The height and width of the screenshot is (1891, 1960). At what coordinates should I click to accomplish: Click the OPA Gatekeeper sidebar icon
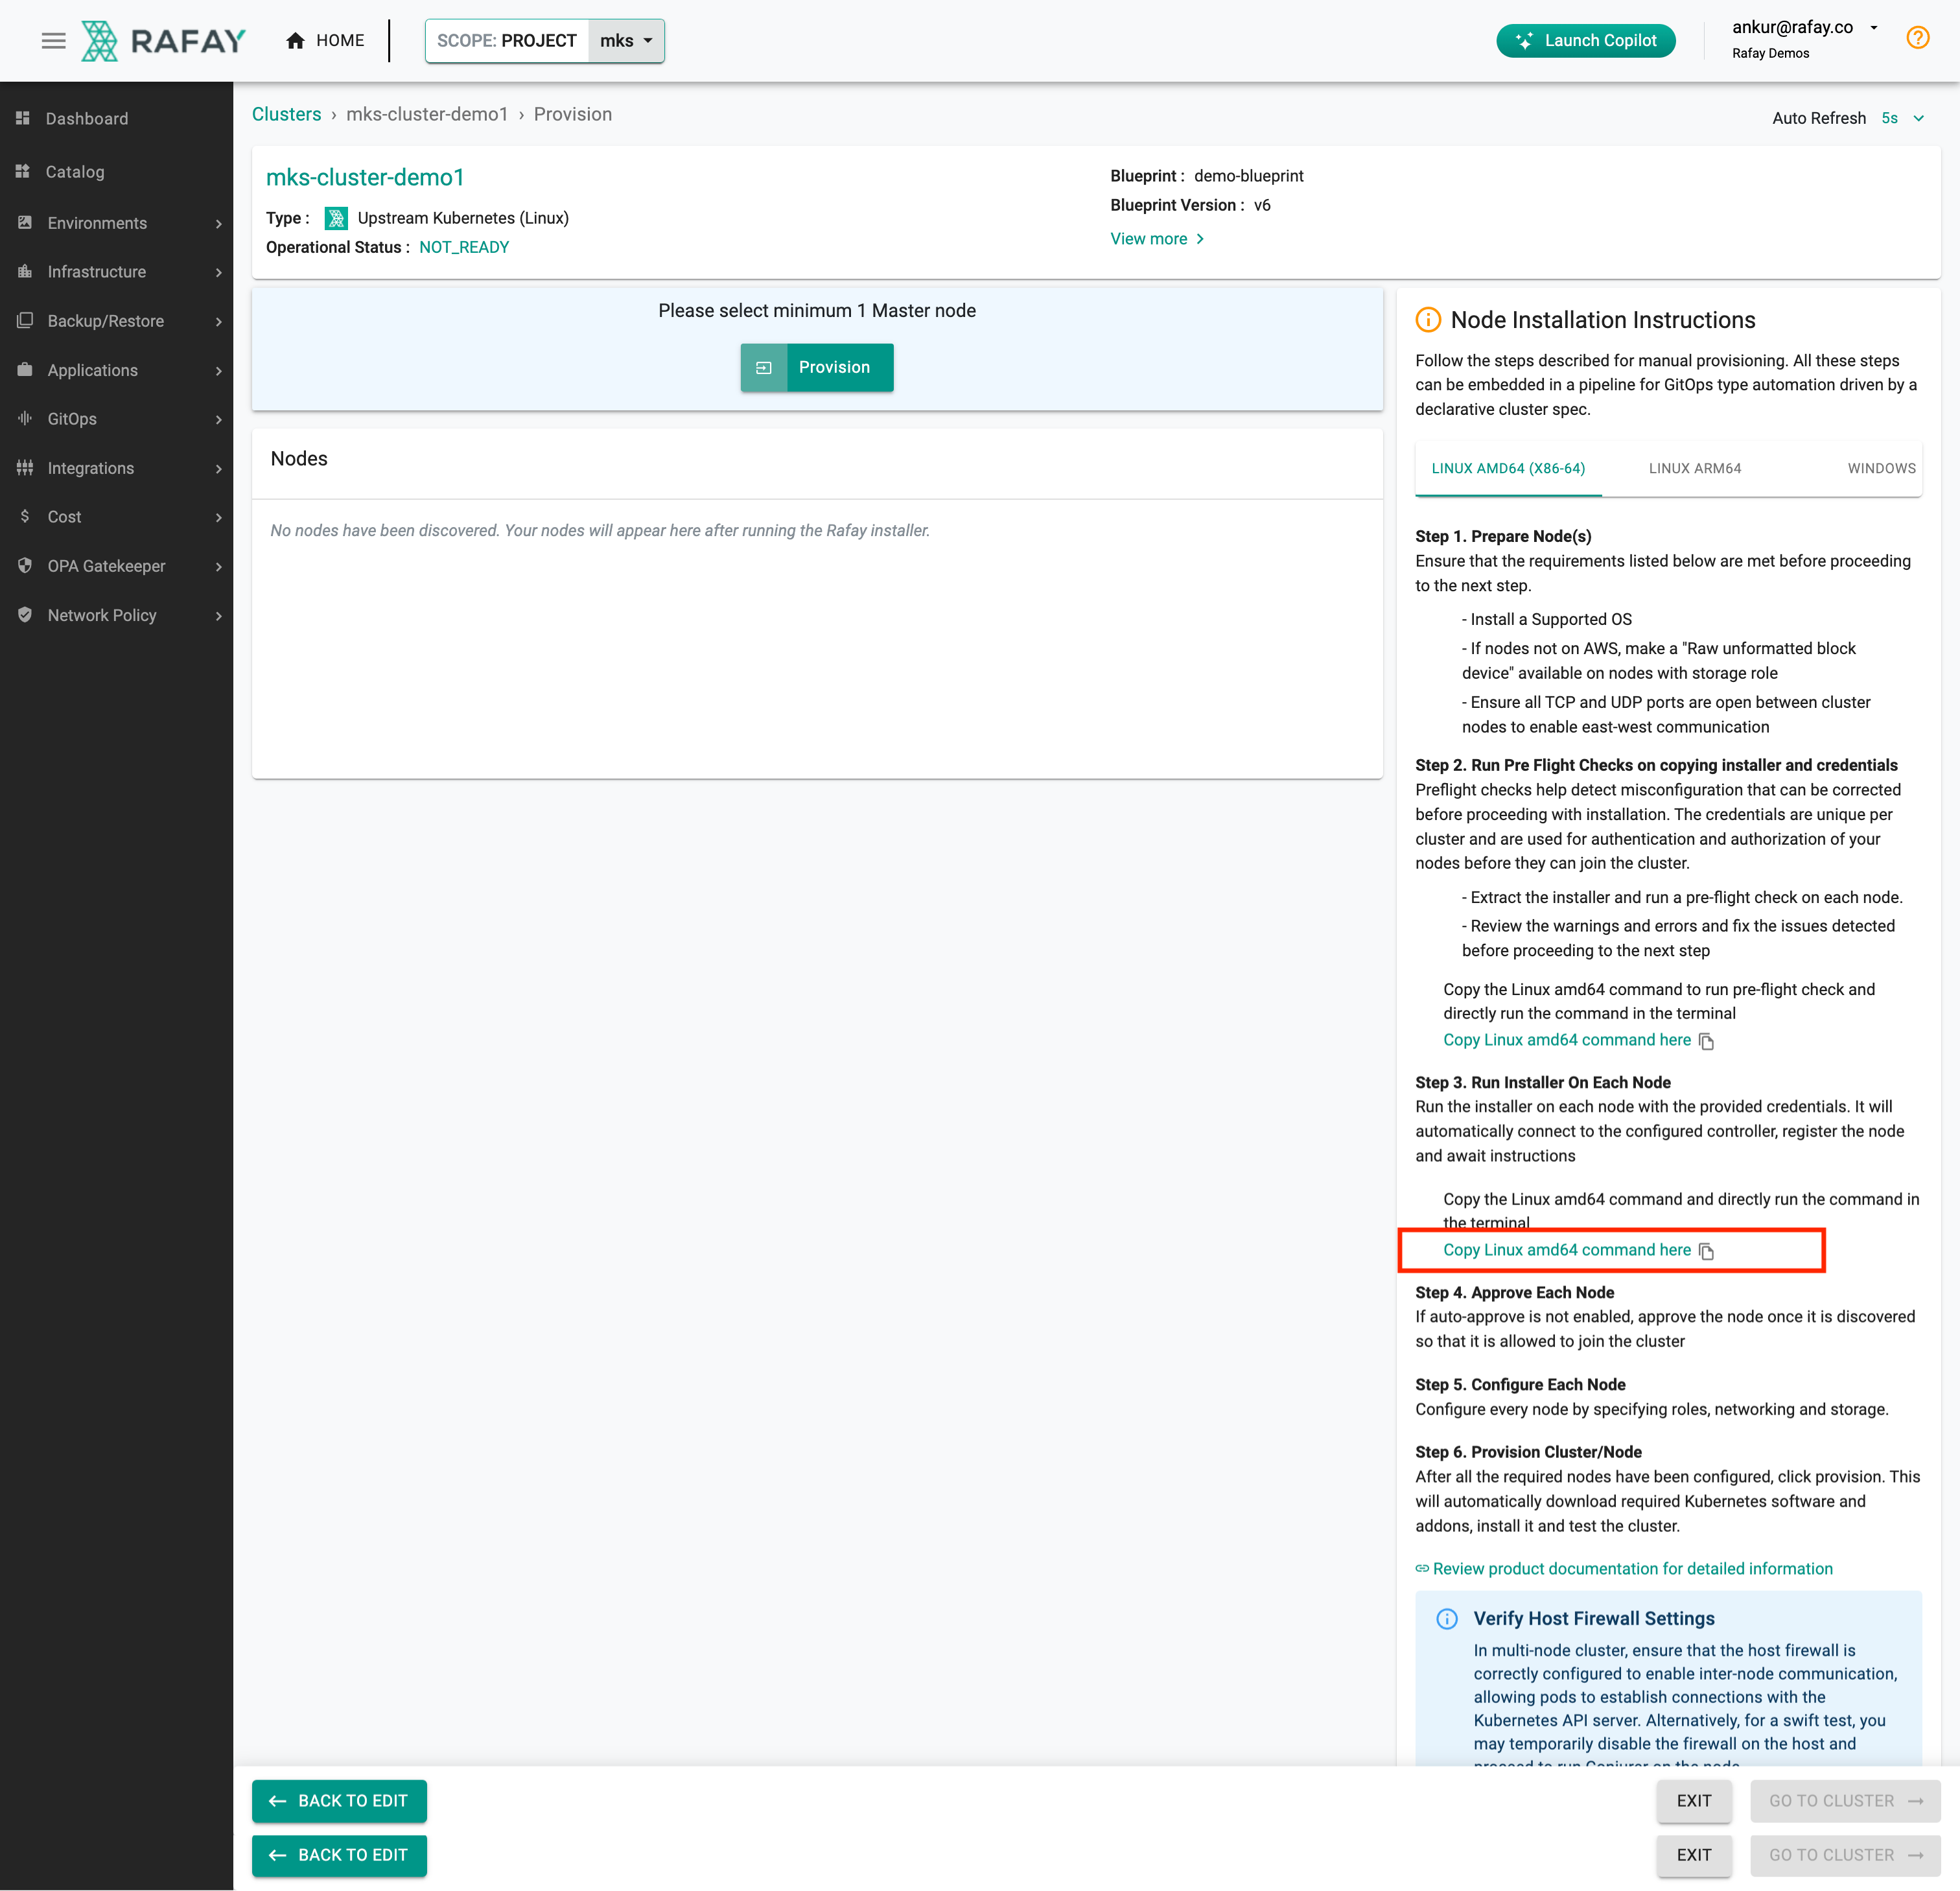click(x=26, y=565)
